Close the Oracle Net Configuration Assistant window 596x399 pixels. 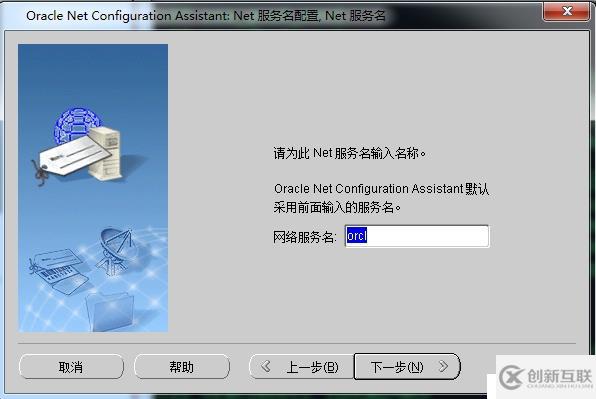567,11
